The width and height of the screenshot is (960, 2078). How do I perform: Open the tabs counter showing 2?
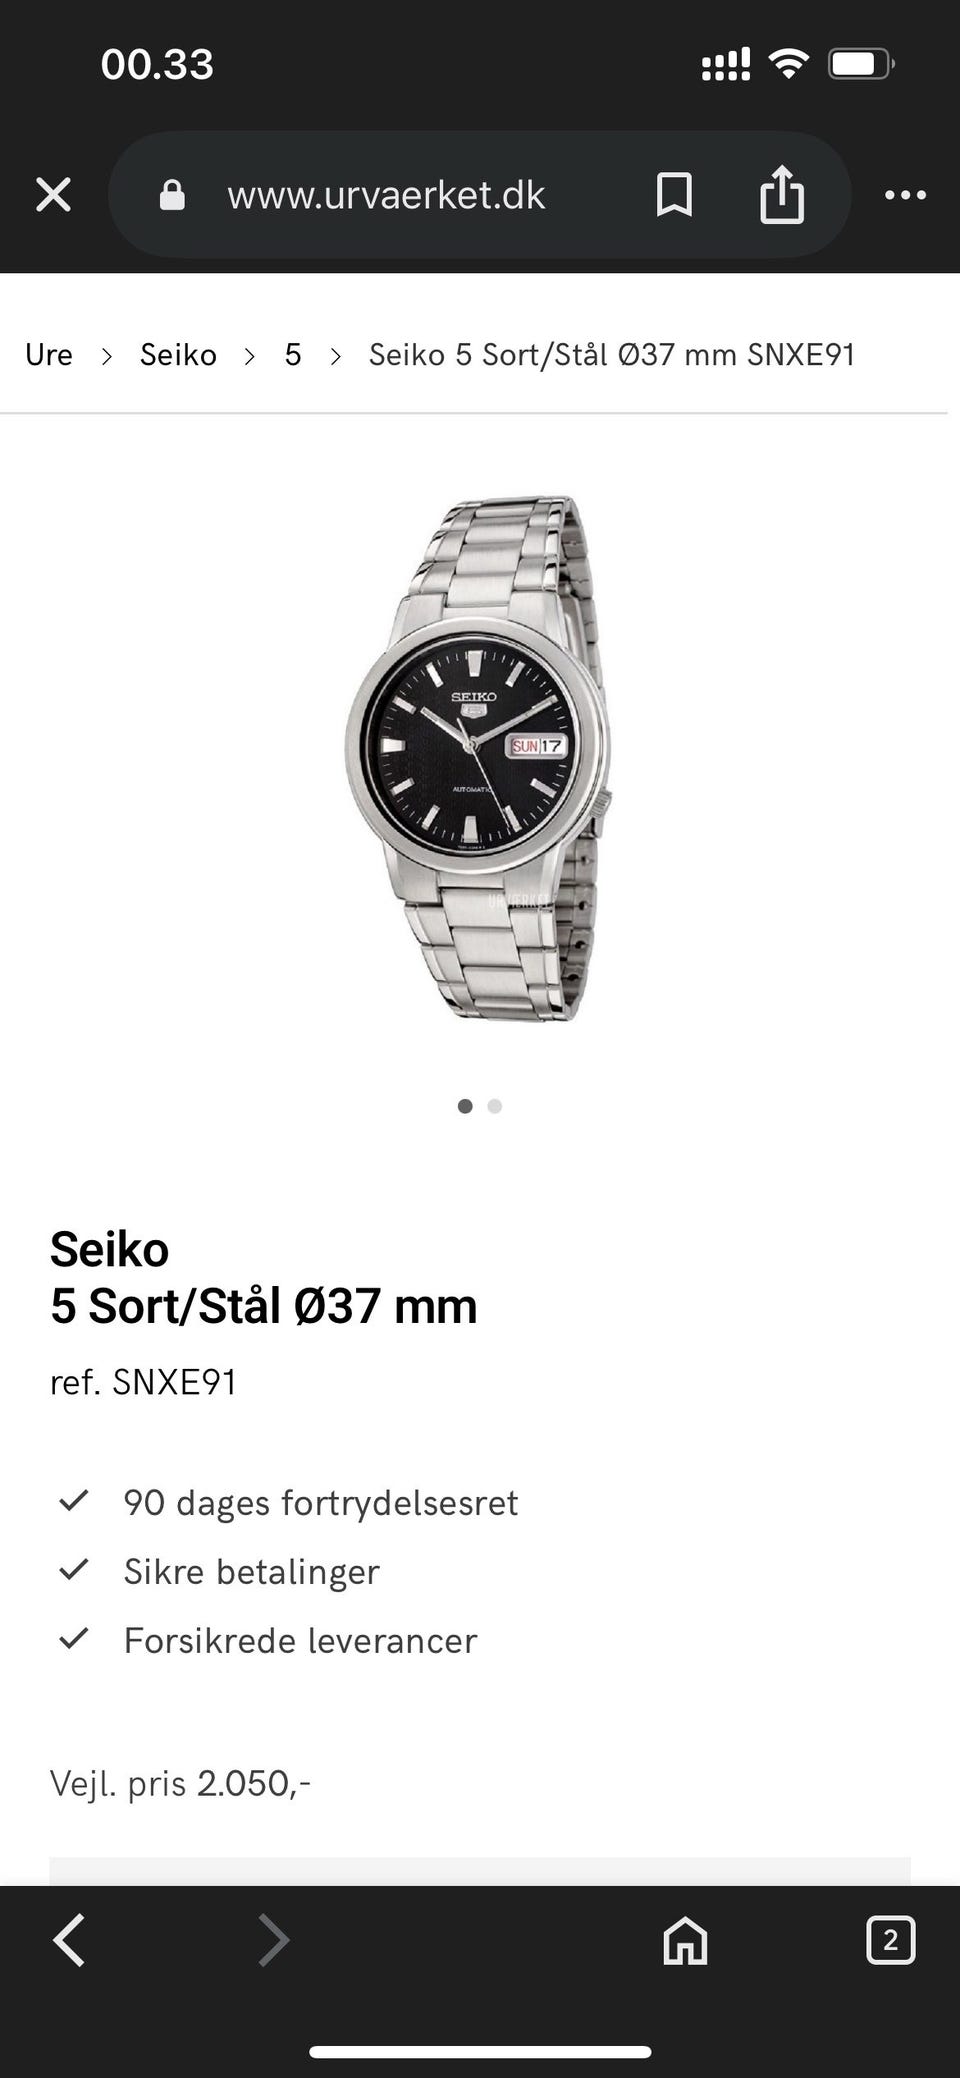click(890, 1941)
